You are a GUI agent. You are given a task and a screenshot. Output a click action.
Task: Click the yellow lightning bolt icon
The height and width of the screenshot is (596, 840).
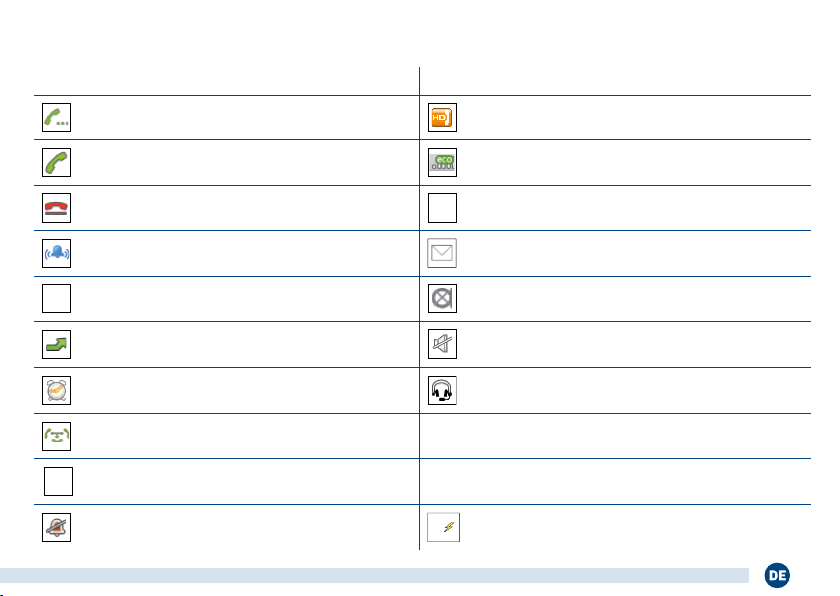(442, 528)
